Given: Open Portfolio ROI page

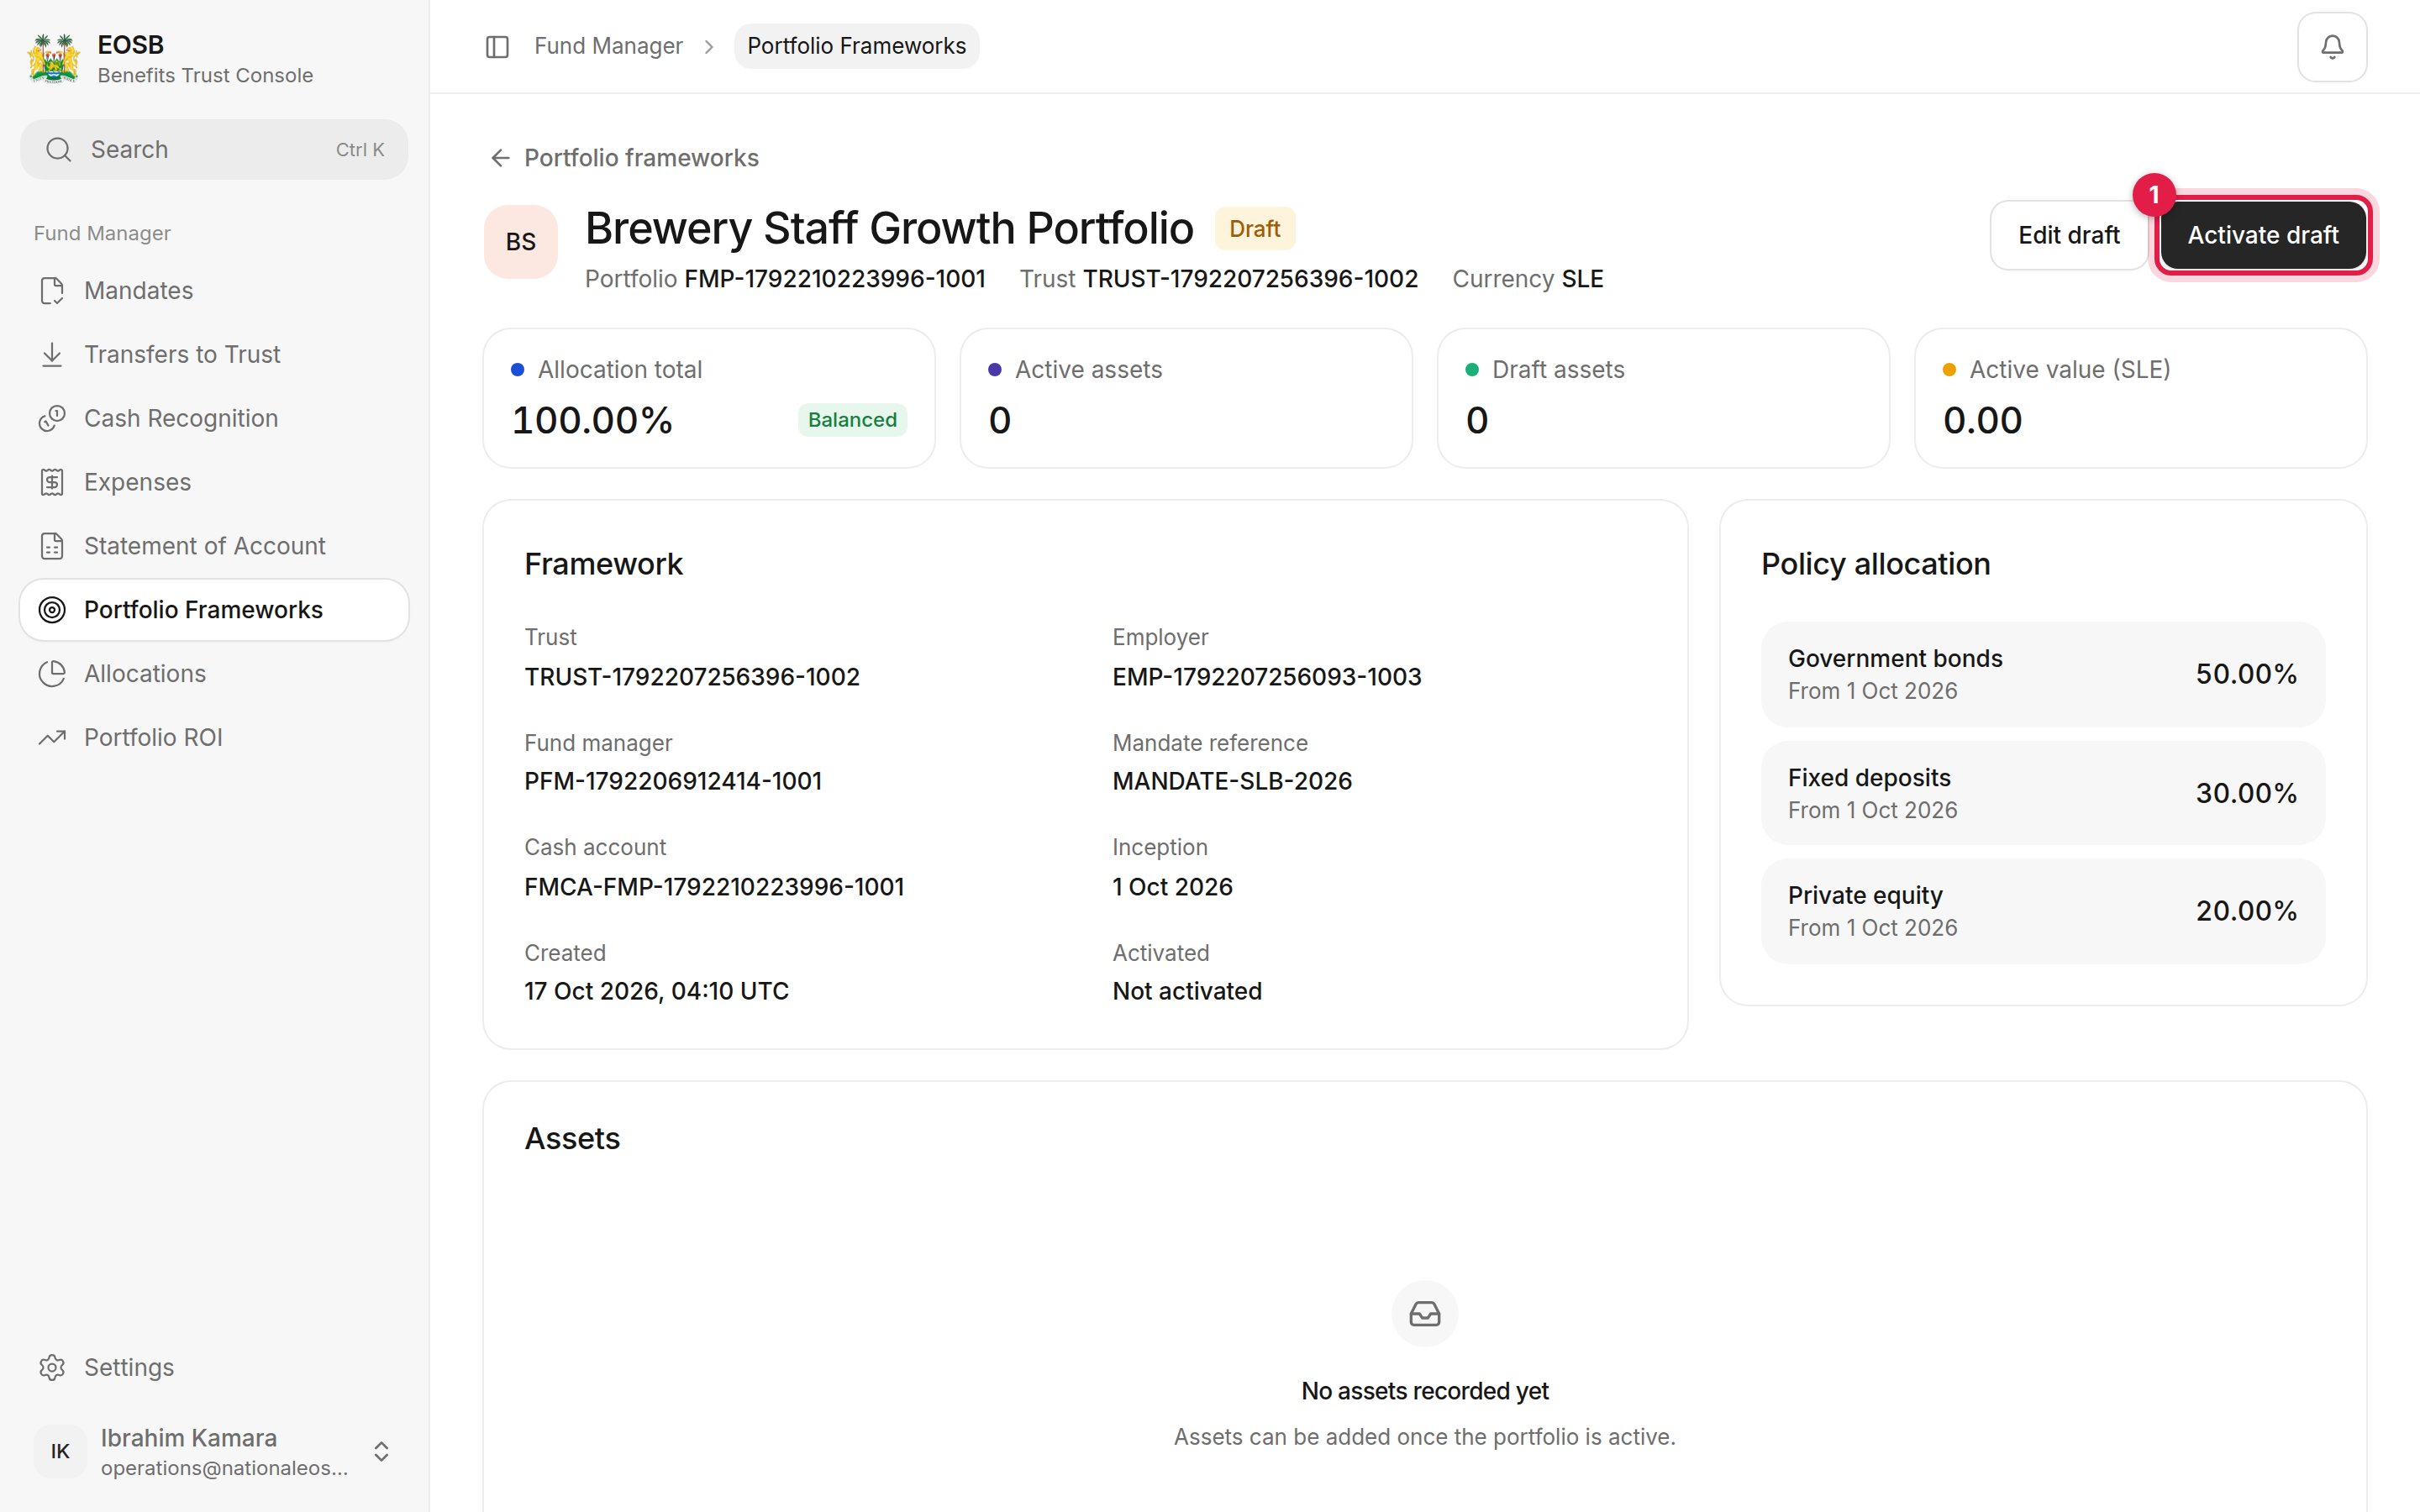Looking at the screenshot, I should pos(214,738).
